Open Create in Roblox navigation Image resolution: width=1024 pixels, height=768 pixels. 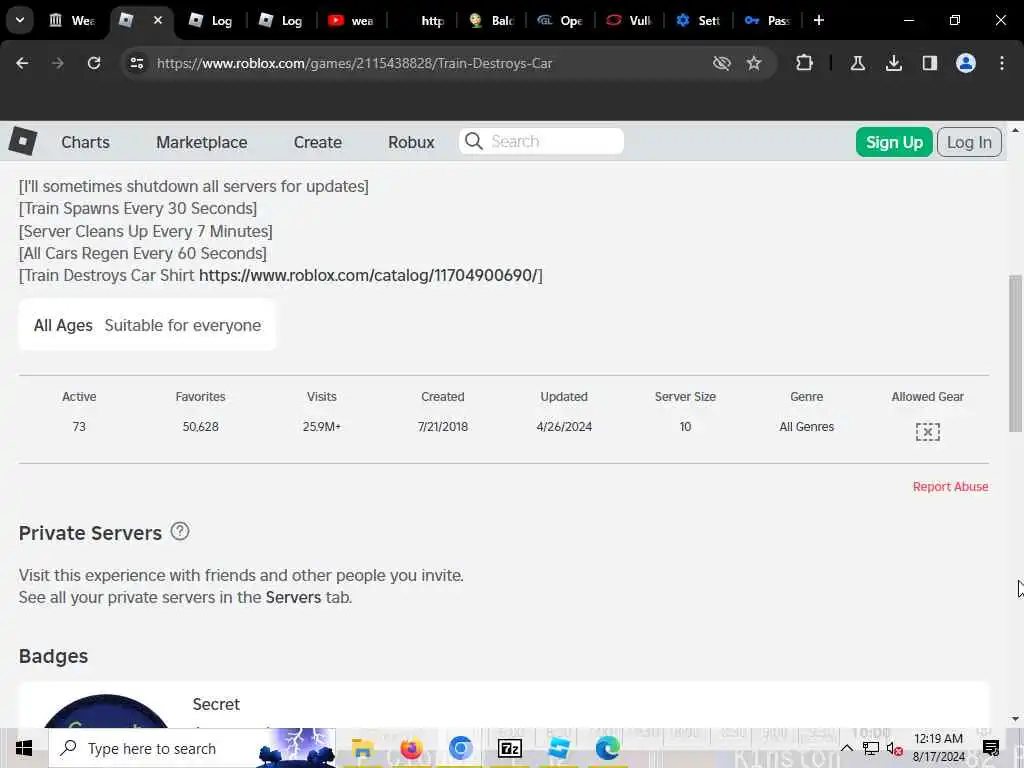[x=317, y=142]
